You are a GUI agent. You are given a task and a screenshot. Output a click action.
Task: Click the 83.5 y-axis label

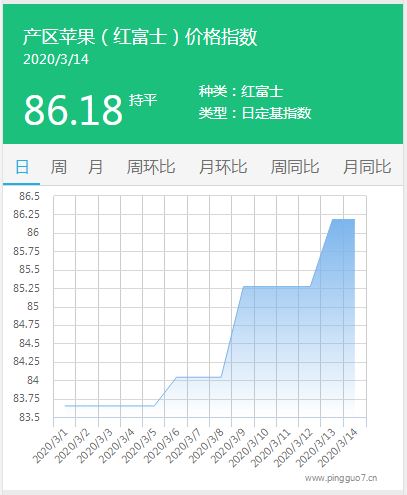(29, 417)
